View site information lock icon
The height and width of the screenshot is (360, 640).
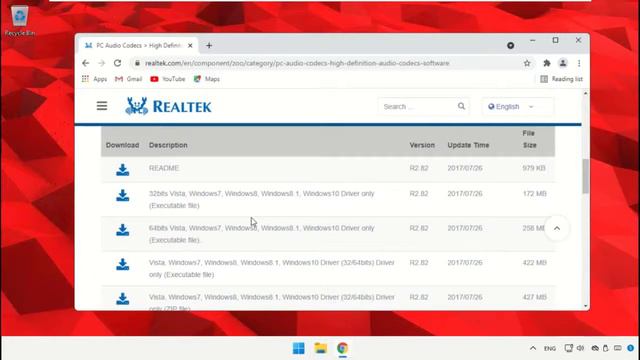tap(138, 63)
